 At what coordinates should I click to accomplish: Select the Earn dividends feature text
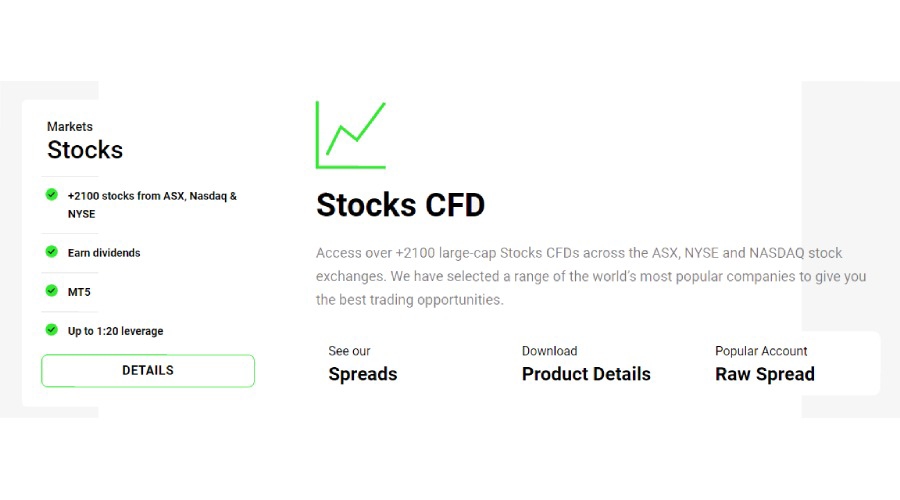tap(104, 253)
